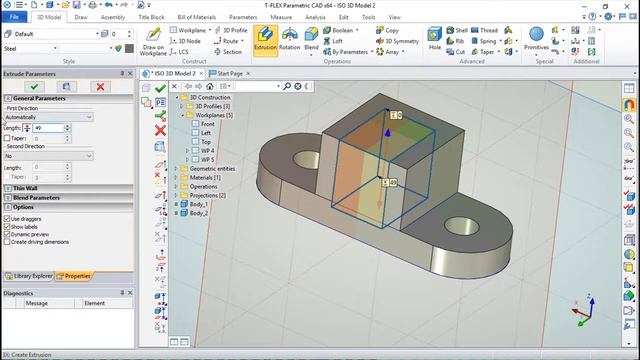Open the Second Direction No dropdown
Screen dimensions: 640x360
pyautogui.click(x=48, y=156)
